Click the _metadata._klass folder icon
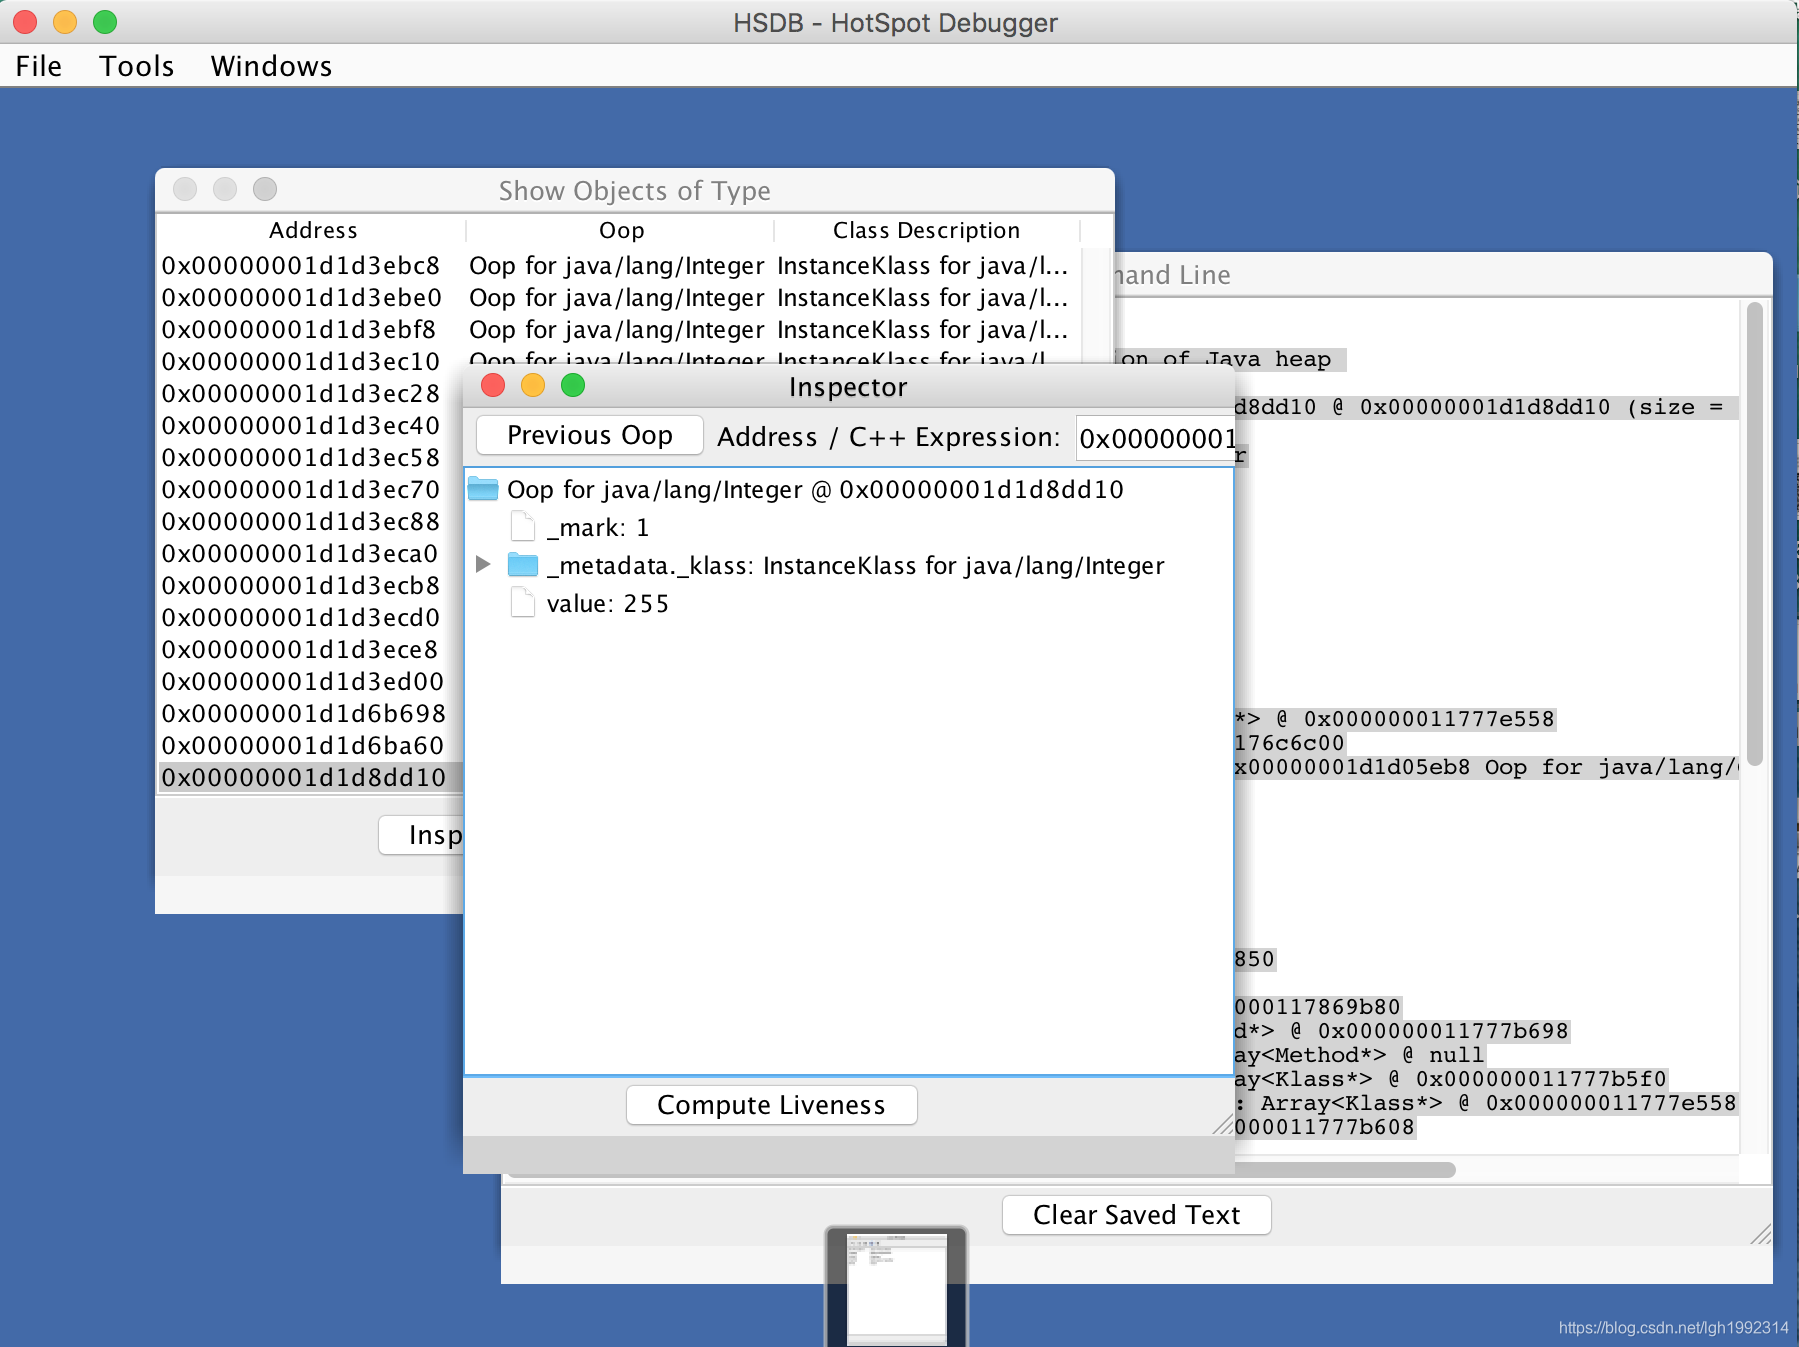This screenshot has width=1799, height=1347. coord(523,565)
